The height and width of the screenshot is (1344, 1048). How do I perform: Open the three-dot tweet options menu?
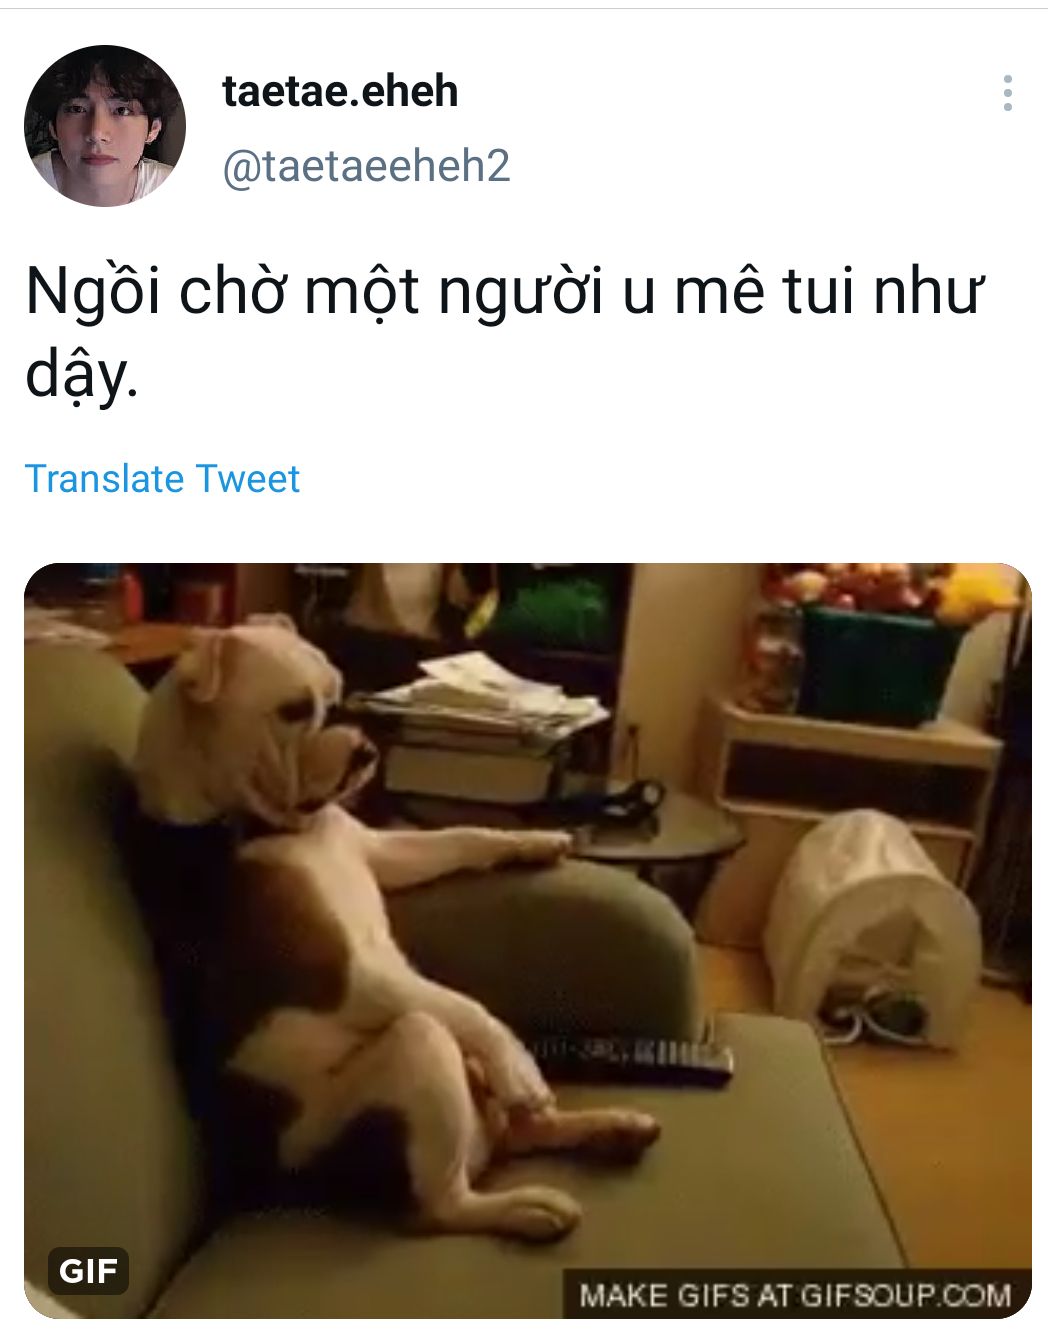(x=1007, y=93)
